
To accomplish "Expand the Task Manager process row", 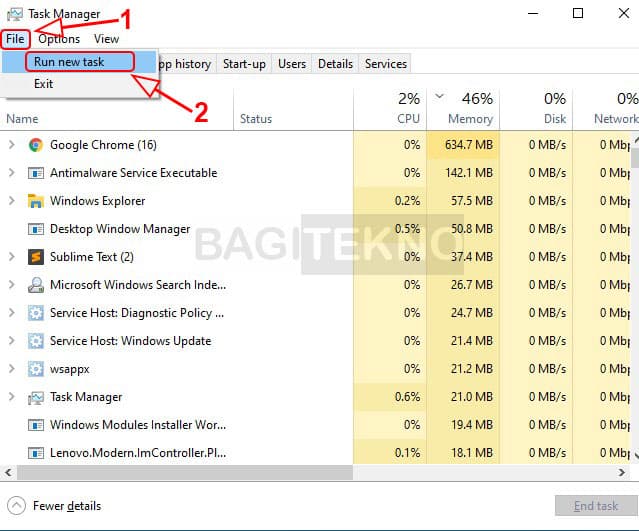I will [x=12, y=397].
